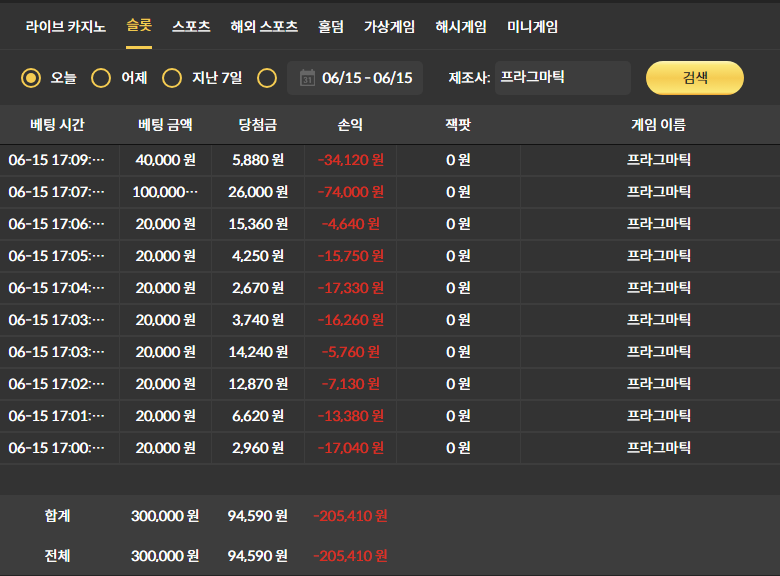Viewport: 780px width, 576px height.
Task: Open the 06/15 - 06/15 date range field
Action: click(355, 78)
